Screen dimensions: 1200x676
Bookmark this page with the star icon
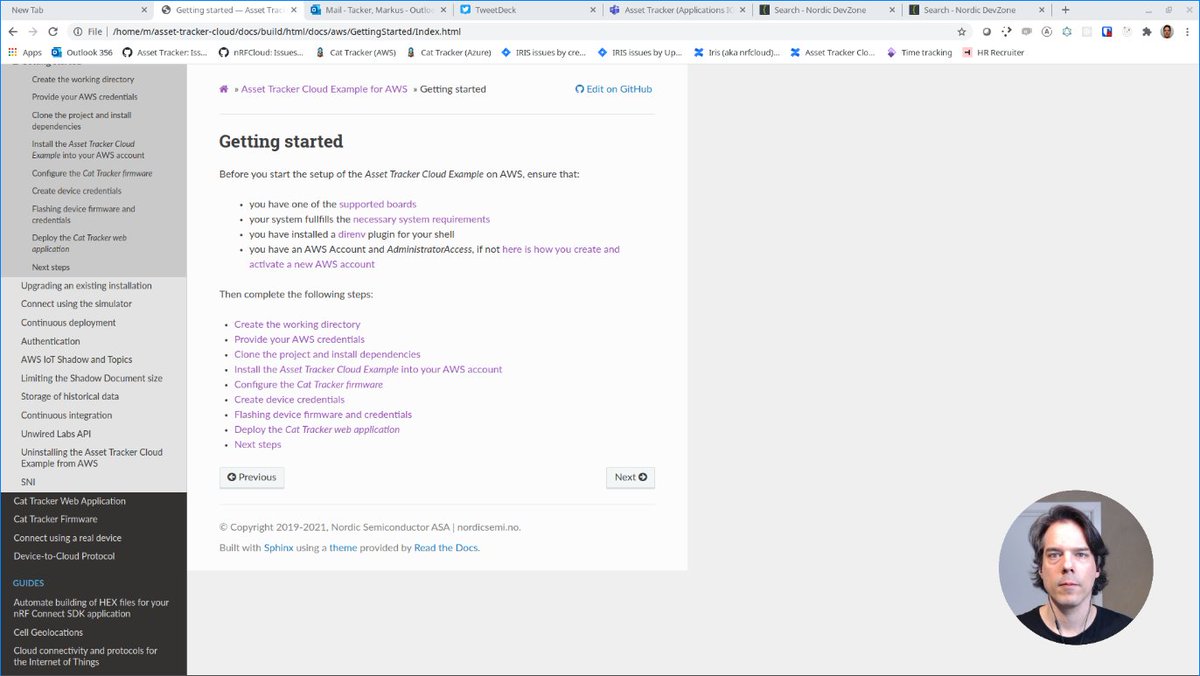(962, 31)
